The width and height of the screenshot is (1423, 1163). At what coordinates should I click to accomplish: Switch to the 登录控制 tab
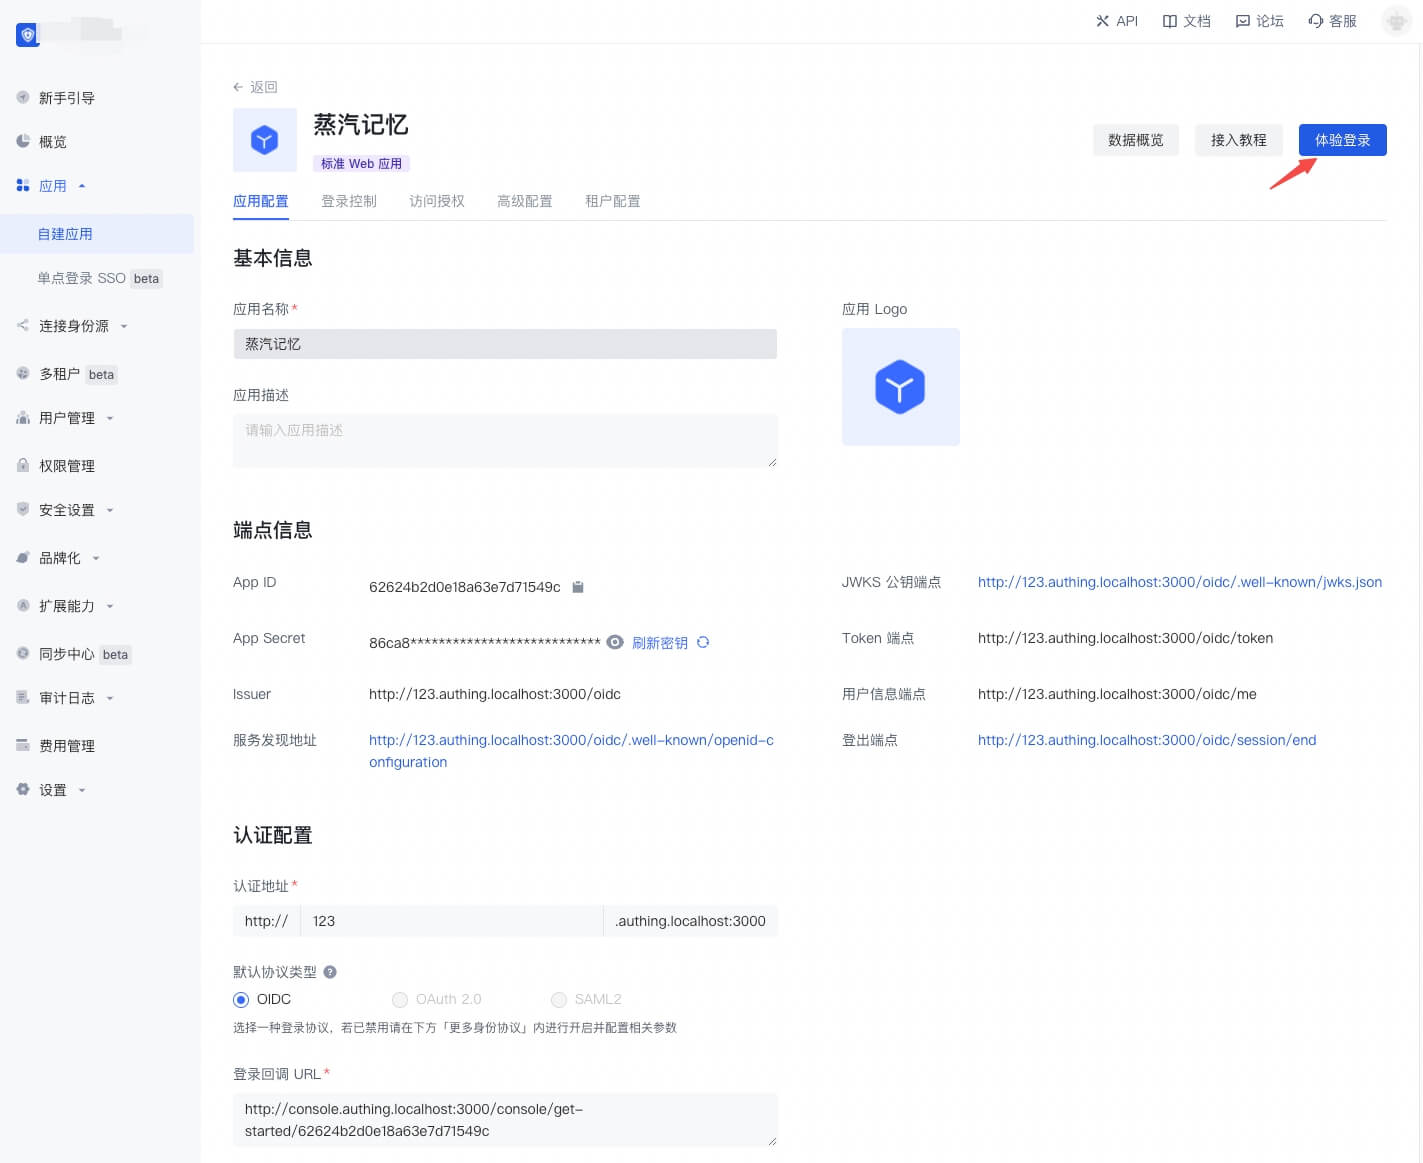[x=349, y=201]
